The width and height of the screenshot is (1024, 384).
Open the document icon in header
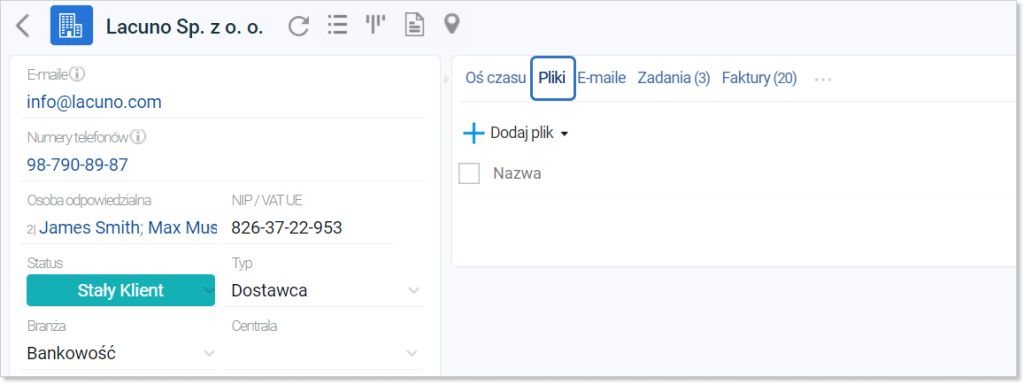(414, 25)
